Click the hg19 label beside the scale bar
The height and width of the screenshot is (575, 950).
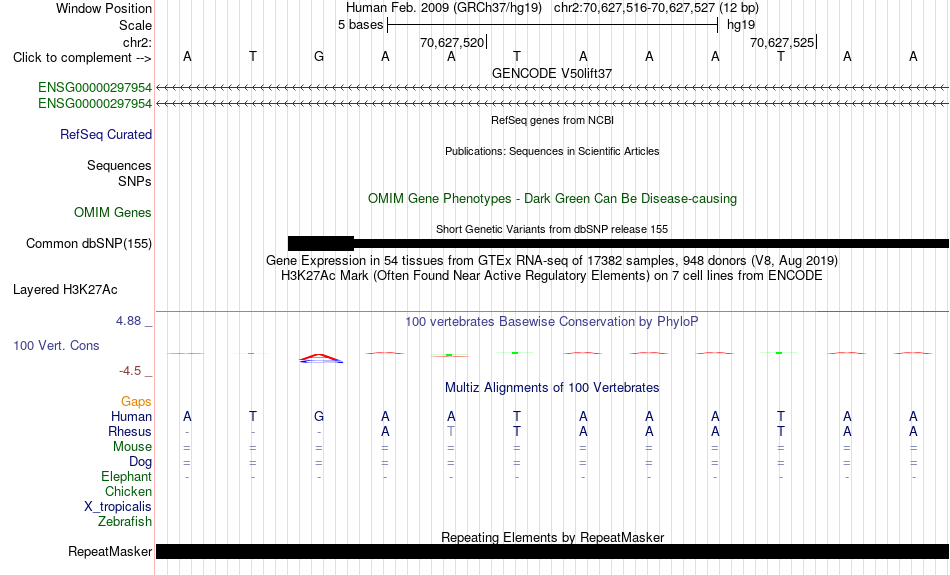tap(741, 25)
